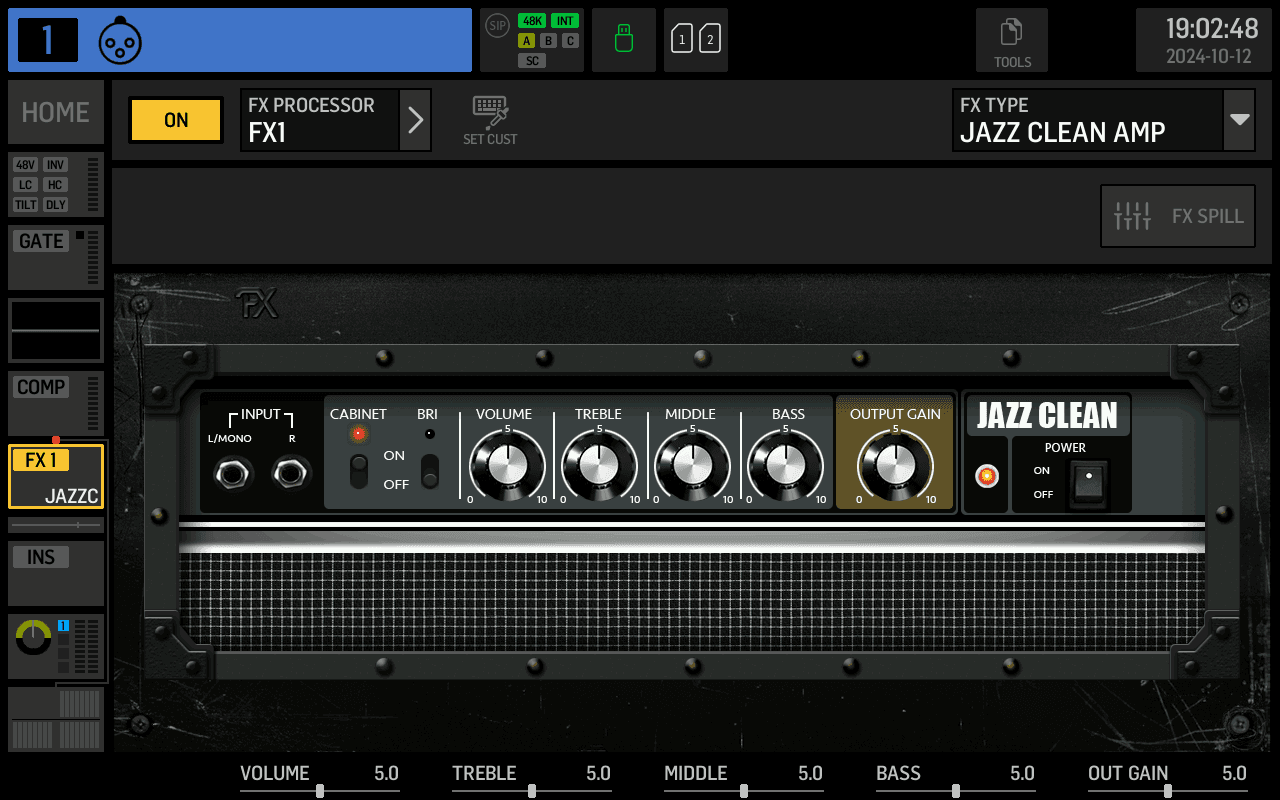Toggle the TILT indicator
The image size is (1280, 800).
click(26, 205)
